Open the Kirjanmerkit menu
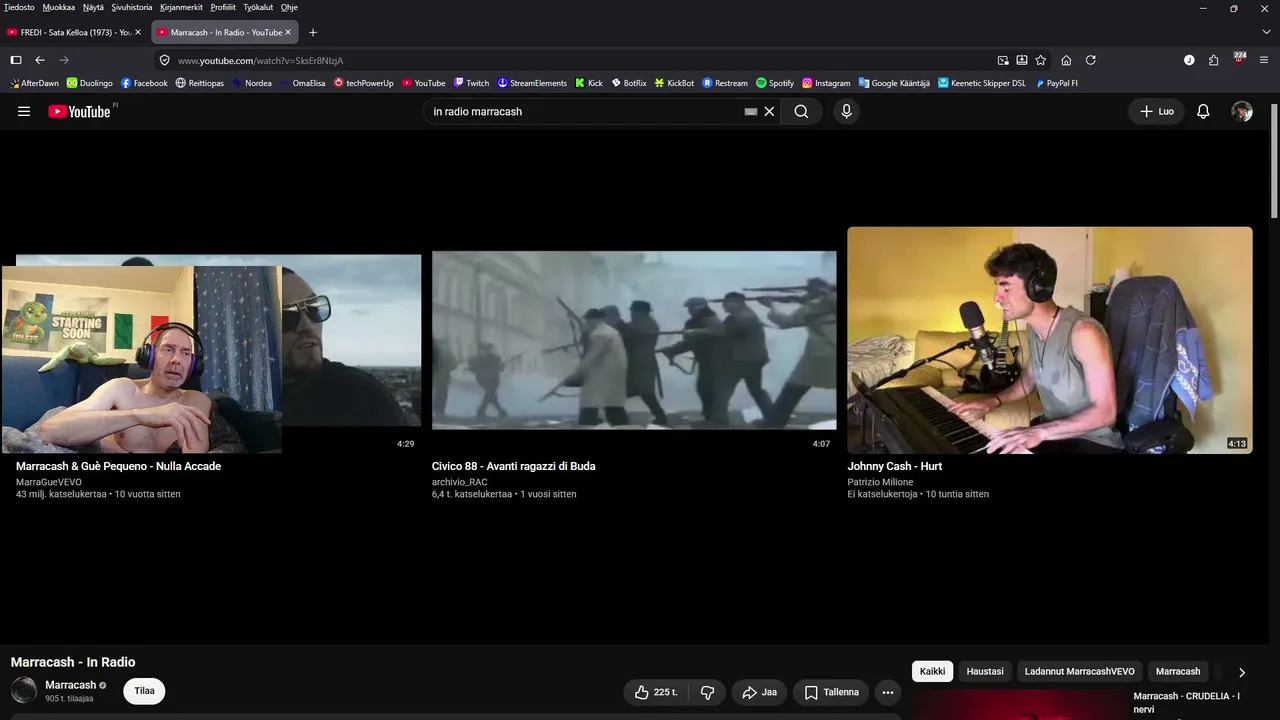This screenshot has width=1280, height=720. tap(182, 7)
